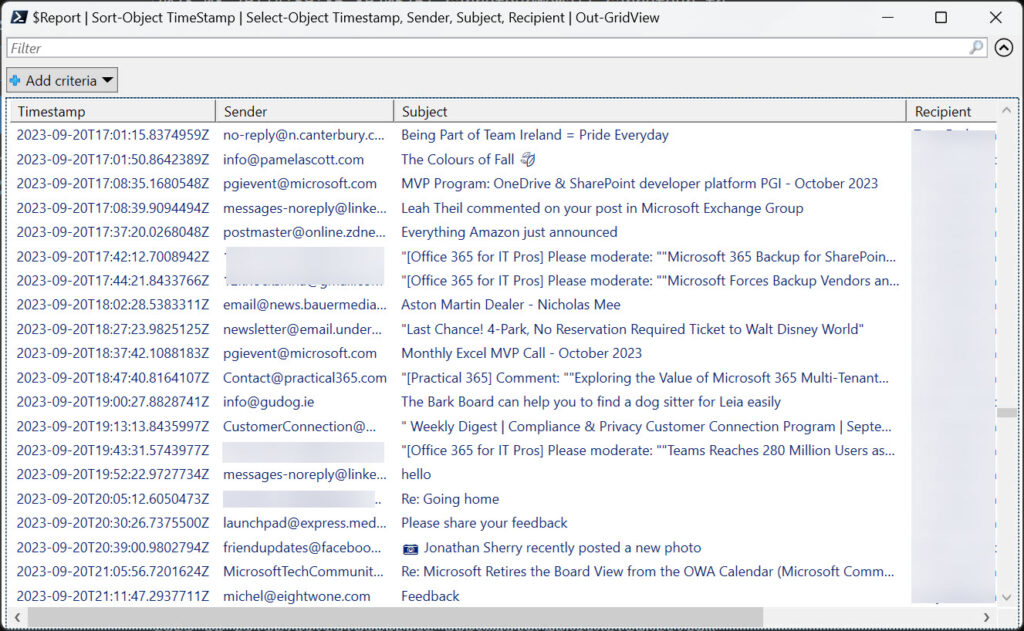The width and height of the screenshot is (1024, 631).
Task: Click sender postmaster@online.zdne...
Action: [304, 233]
